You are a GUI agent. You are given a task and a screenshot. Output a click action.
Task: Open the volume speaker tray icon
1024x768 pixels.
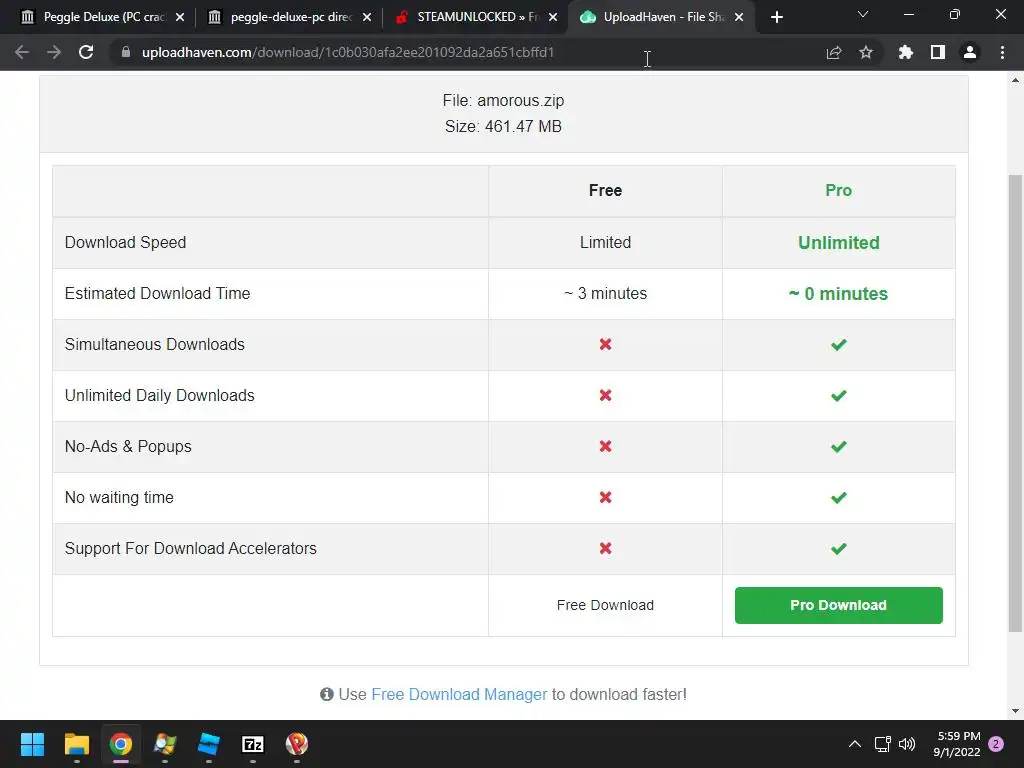(x=907, y=744)
